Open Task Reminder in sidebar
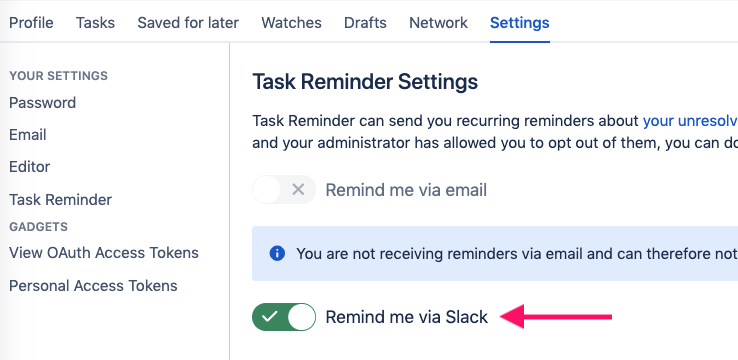Screen dimensions: 738x360 61,200
